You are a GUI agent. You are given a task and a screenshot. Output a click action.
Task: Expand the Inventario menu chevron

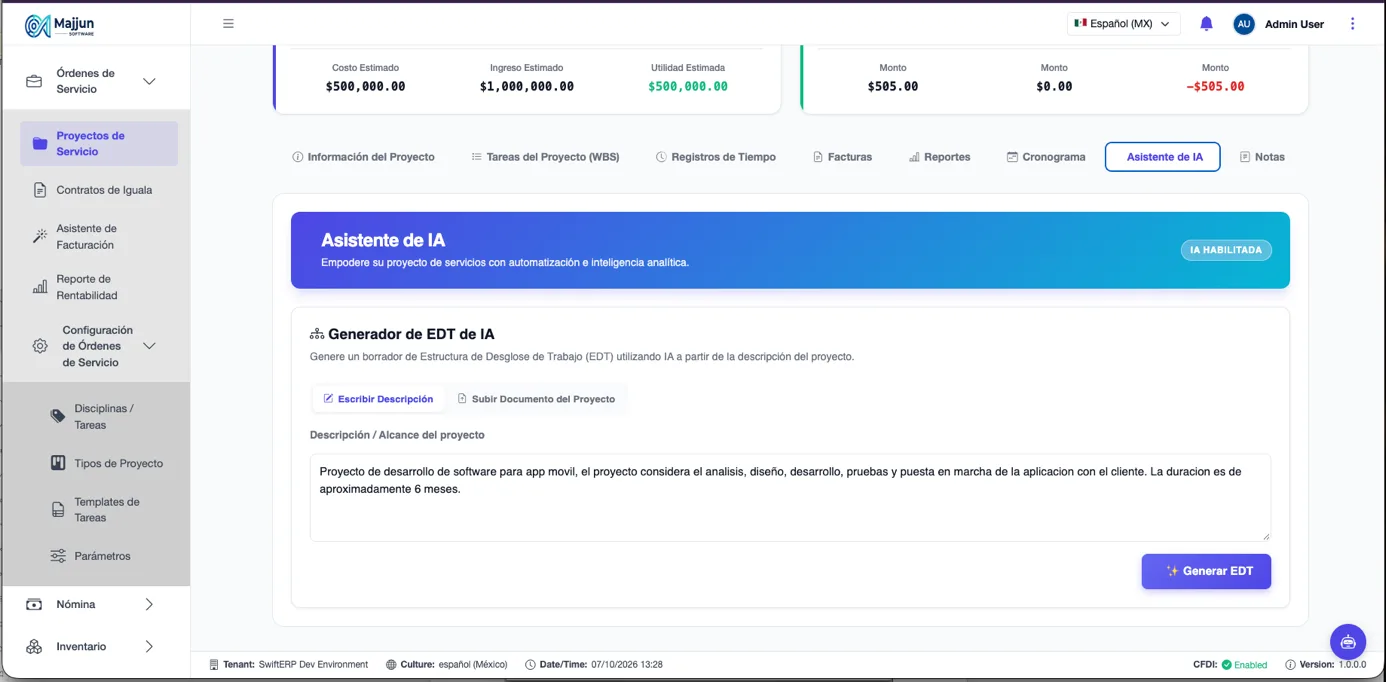tap(149, 647)
